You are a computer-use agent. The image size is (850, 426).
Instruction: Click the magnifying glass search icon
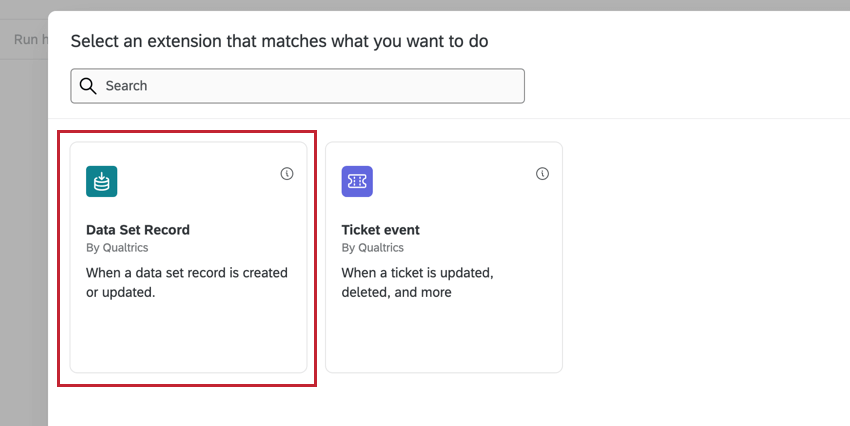[x=88, y=86]
